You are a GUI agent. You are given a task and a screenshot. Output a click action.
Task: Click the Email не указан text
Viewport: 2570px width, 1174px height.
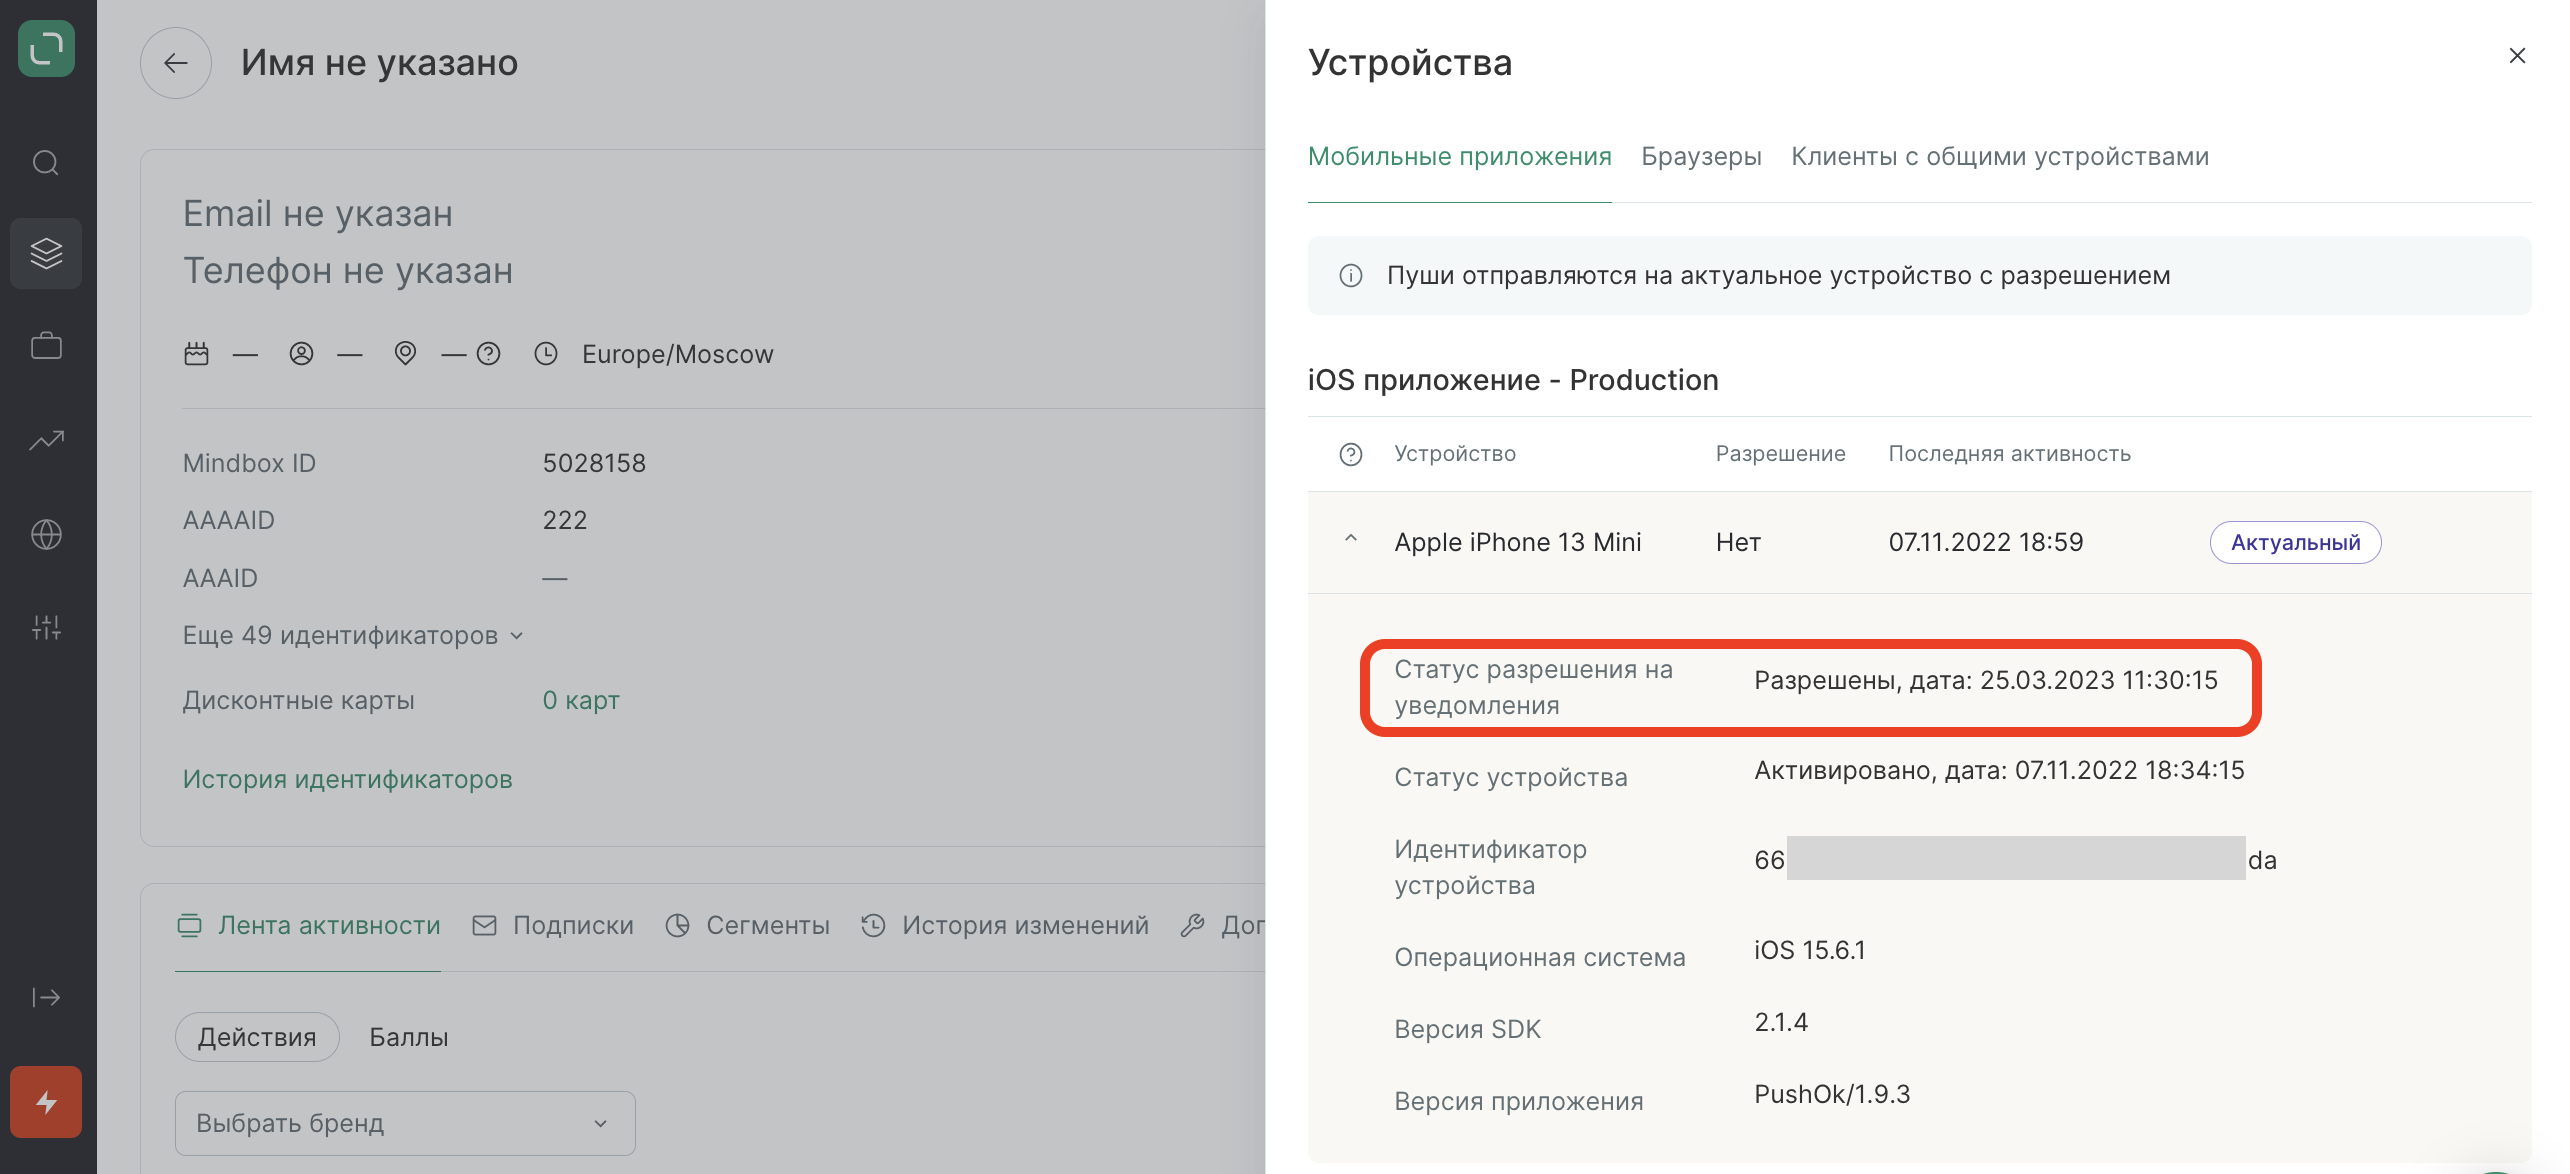coord(318,214)
